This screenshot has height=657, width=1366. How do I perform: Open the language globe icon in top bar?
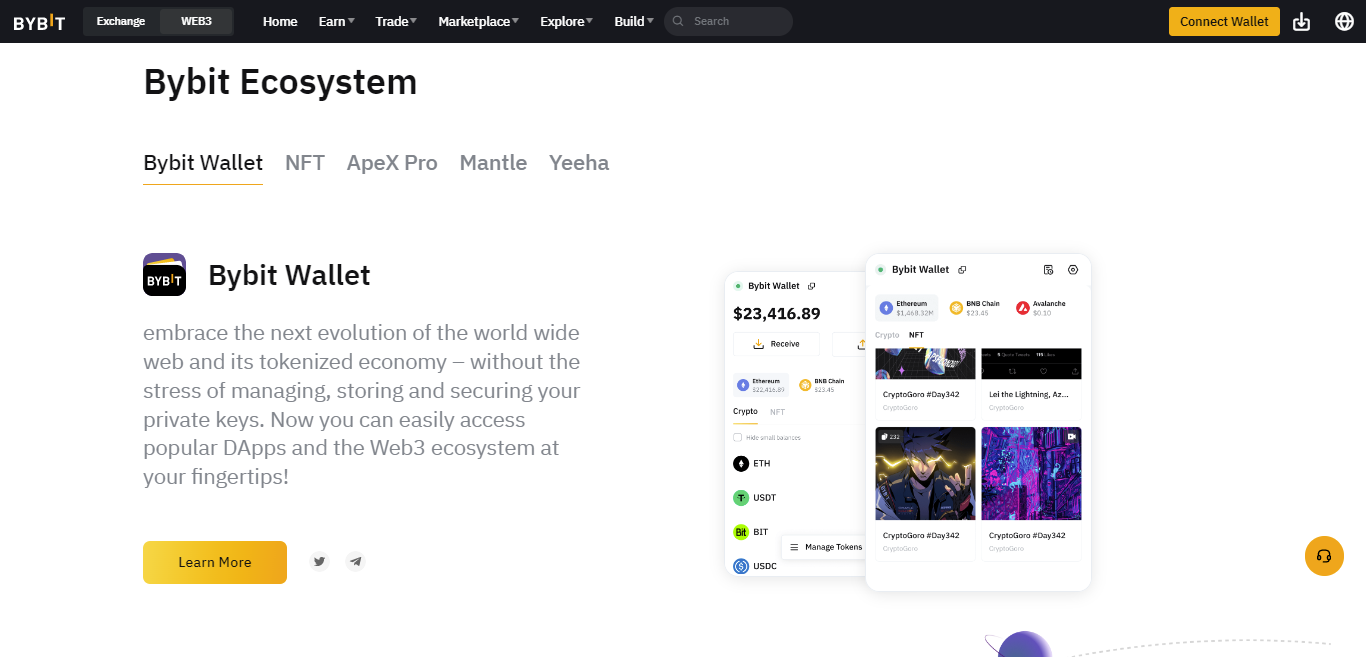1343,20
